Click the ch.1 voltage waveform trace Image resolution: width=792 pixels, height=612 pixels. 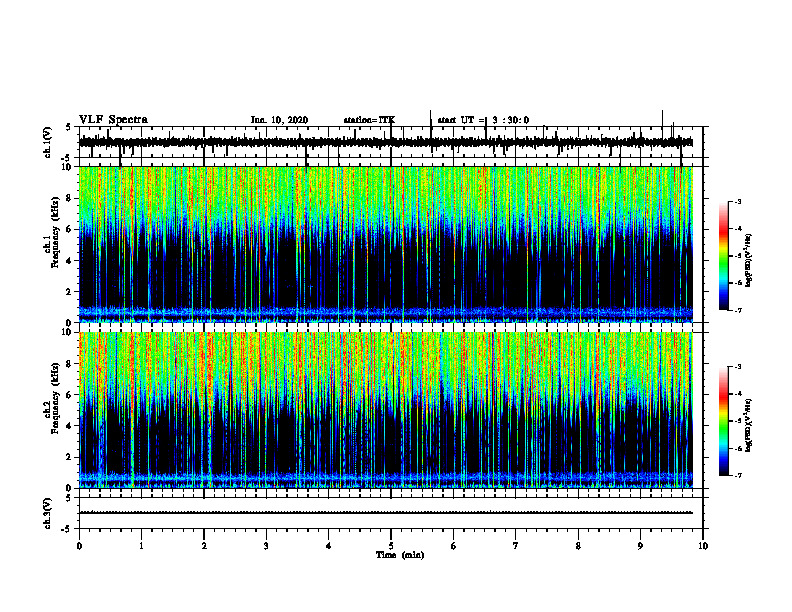click(385, 142)
